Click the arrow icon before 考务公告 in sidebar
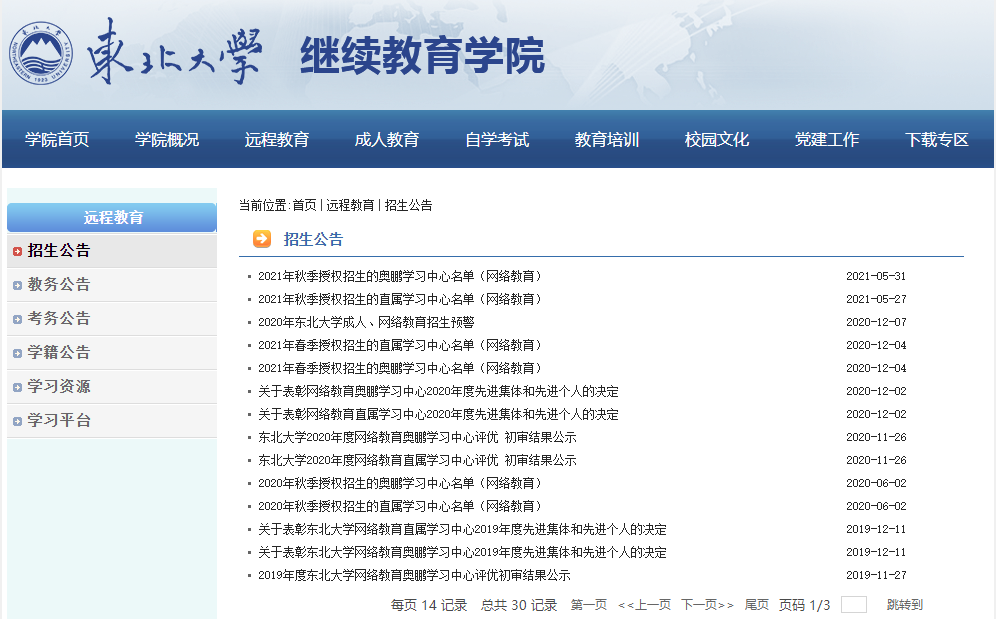The image size is (996, 619). pyautogui.click(x=18, y=320)
